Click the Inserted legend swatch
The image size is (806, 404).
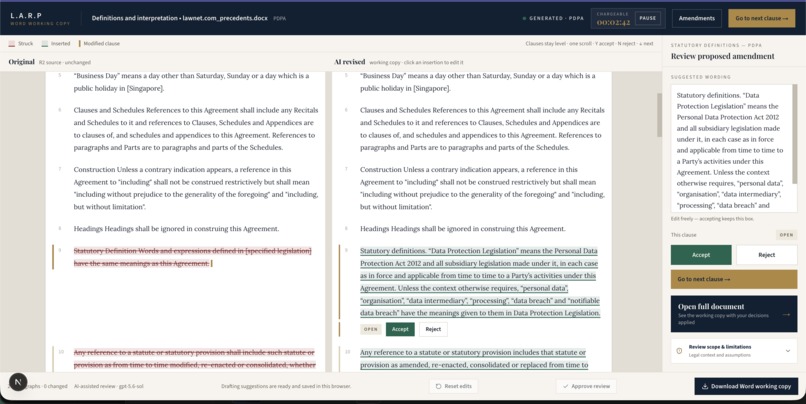point(45,44)
